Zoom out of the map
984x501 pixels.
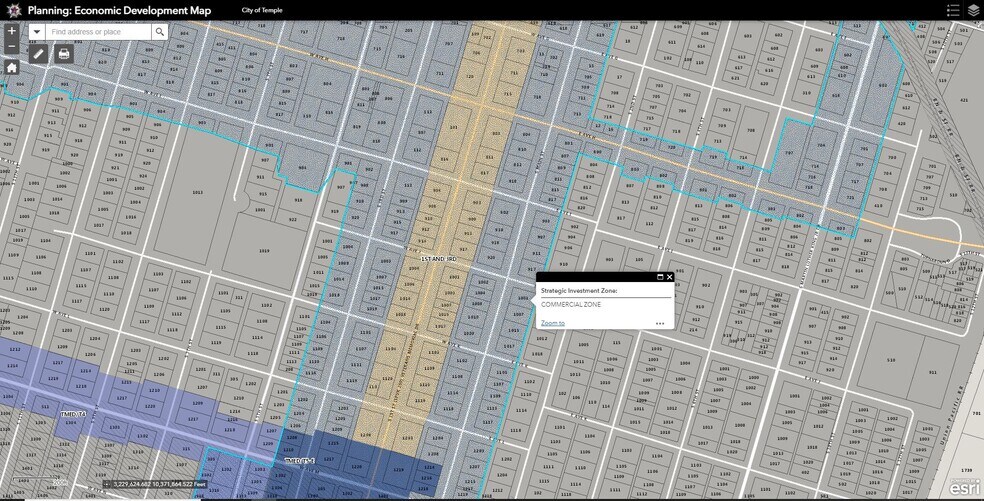pyautogui.click(x=11, y=47)
